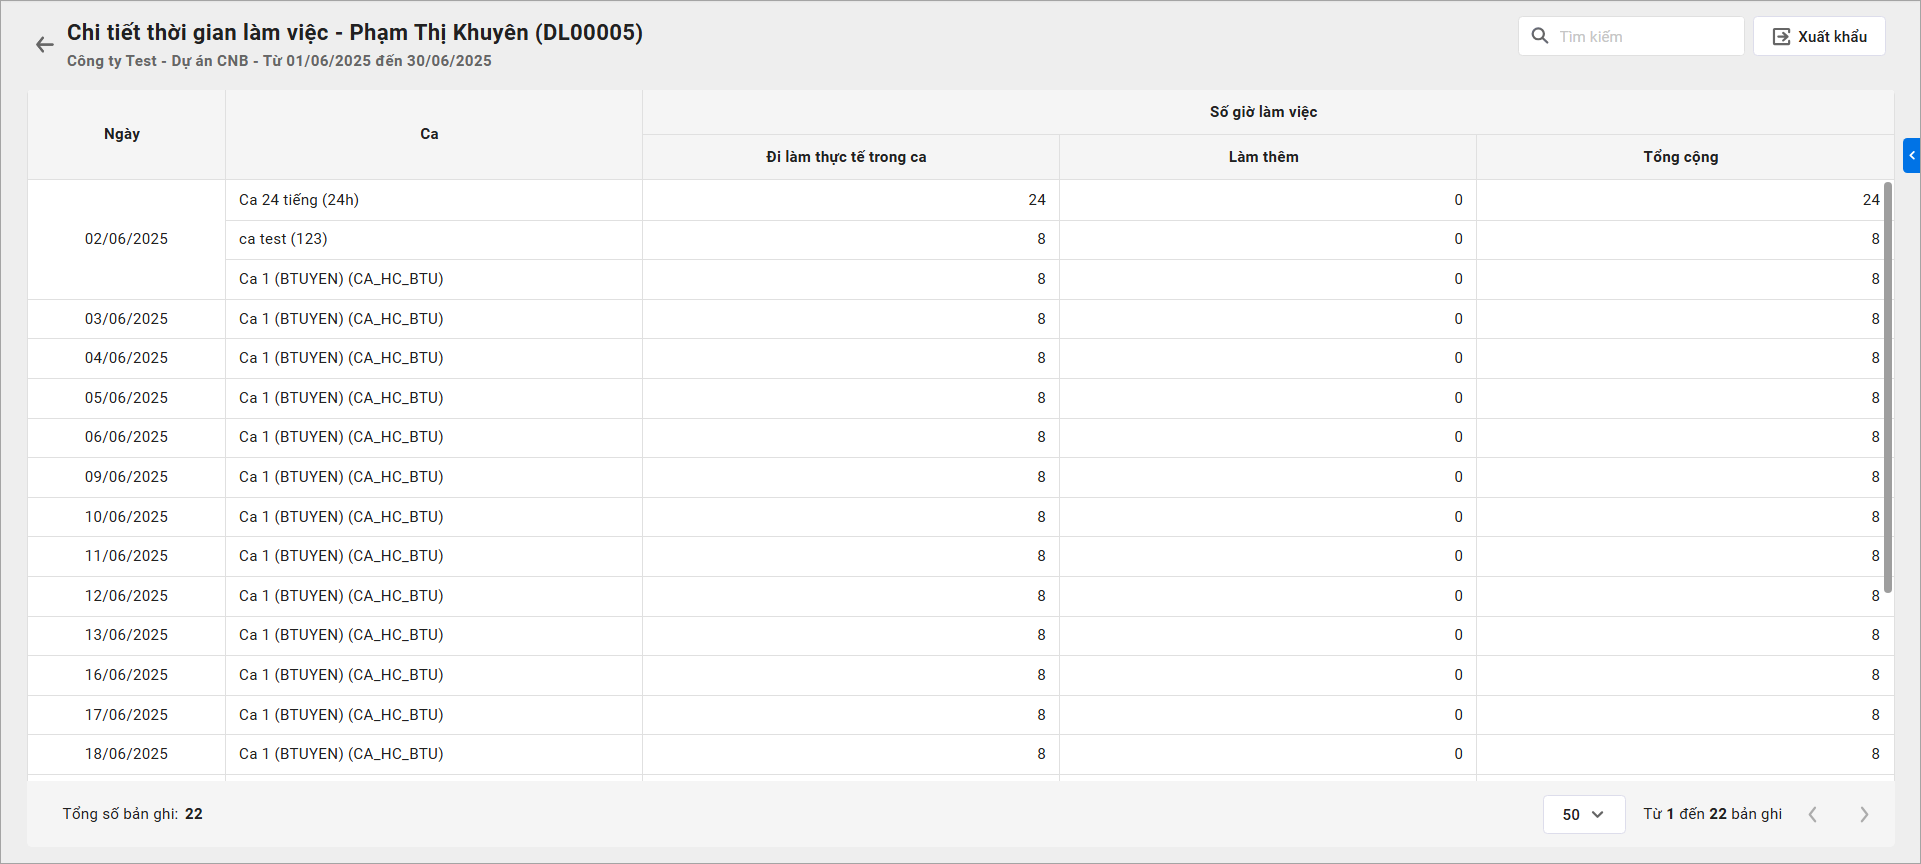Image resolution: width=1921 pixels, height=864 pixels.
Task: Click the Ngày column header
Action: (x=122, y=134)
